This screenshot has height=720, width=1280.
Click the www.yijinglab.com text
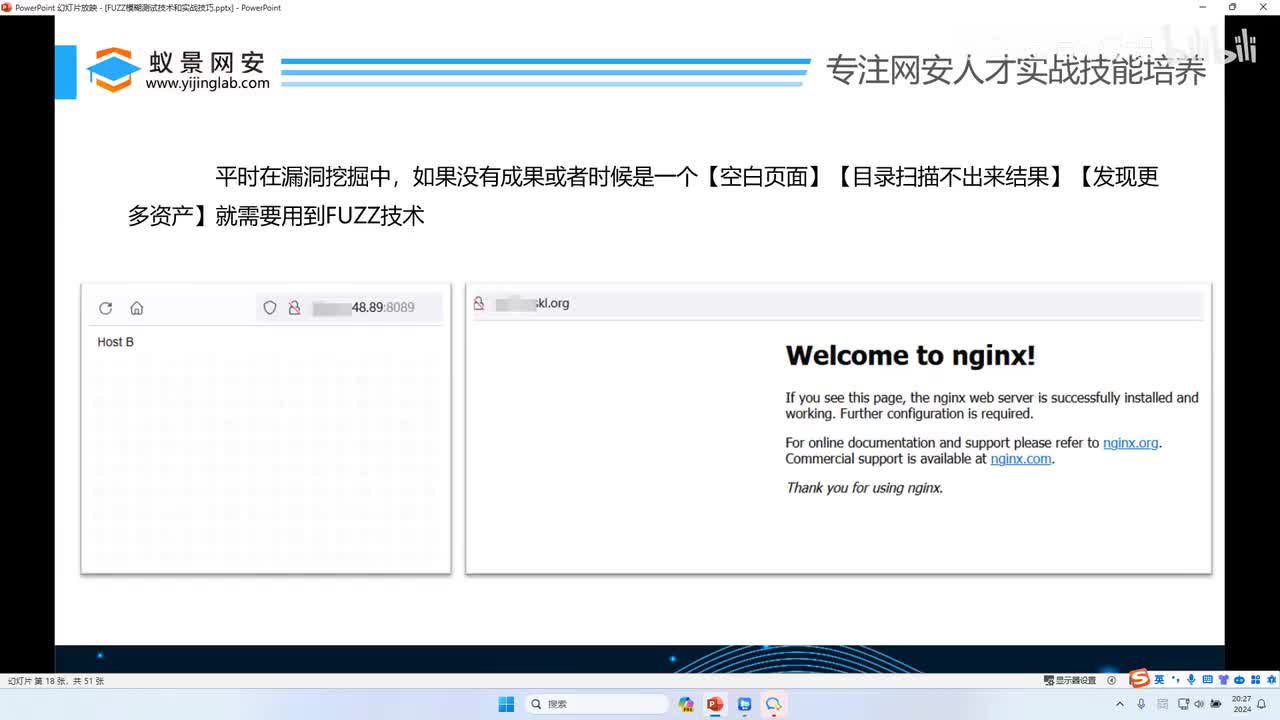pyautogui.click(x=207, y=84)
